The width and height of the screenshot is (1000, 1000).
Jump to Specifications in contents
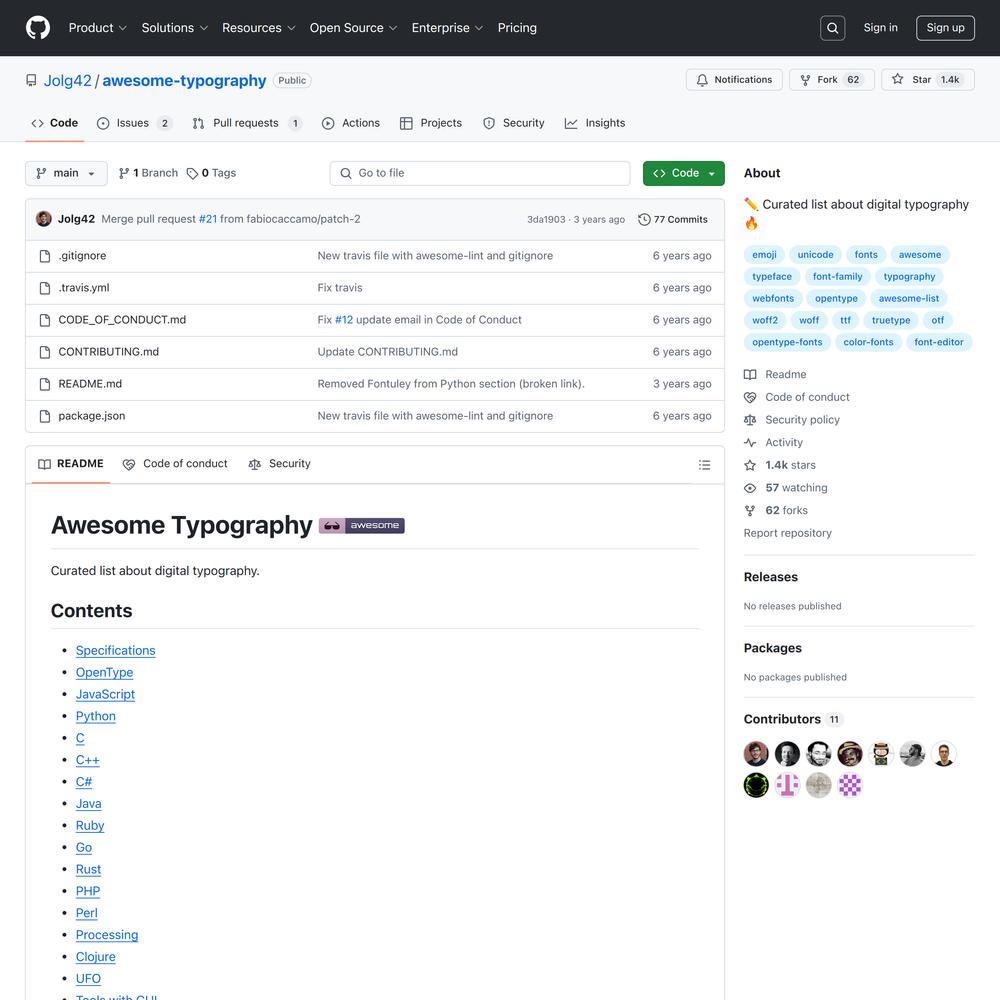coord(115,651)
